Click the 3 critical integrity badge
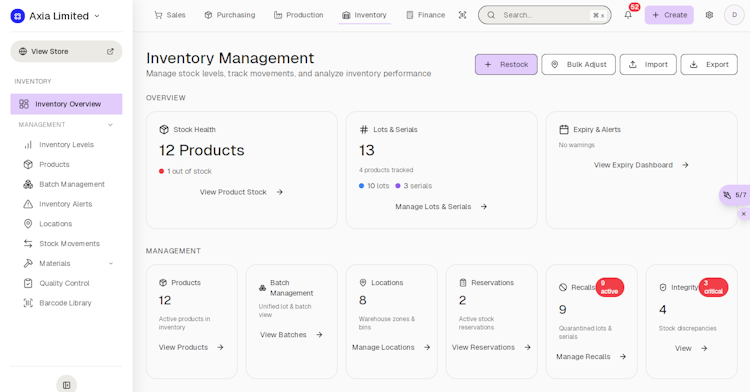Screen dimensions: 750x392 (713, 287)
